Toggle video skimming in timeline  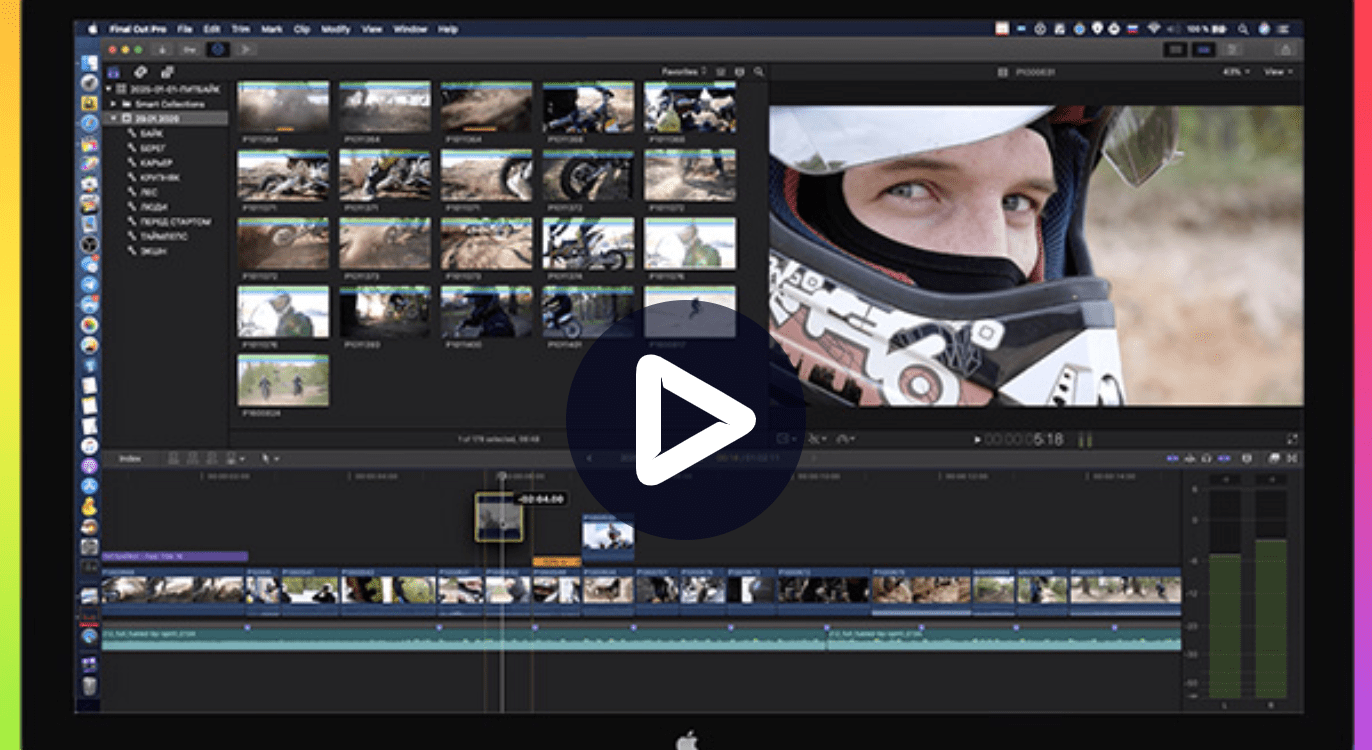tap(1172, 458)
